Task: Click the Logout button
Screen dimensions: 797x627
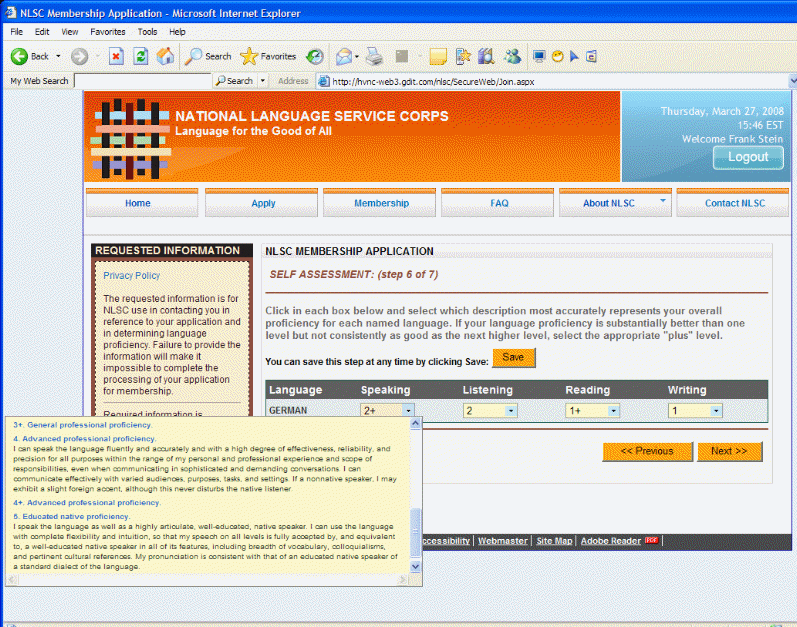Action: pos(748,157)
